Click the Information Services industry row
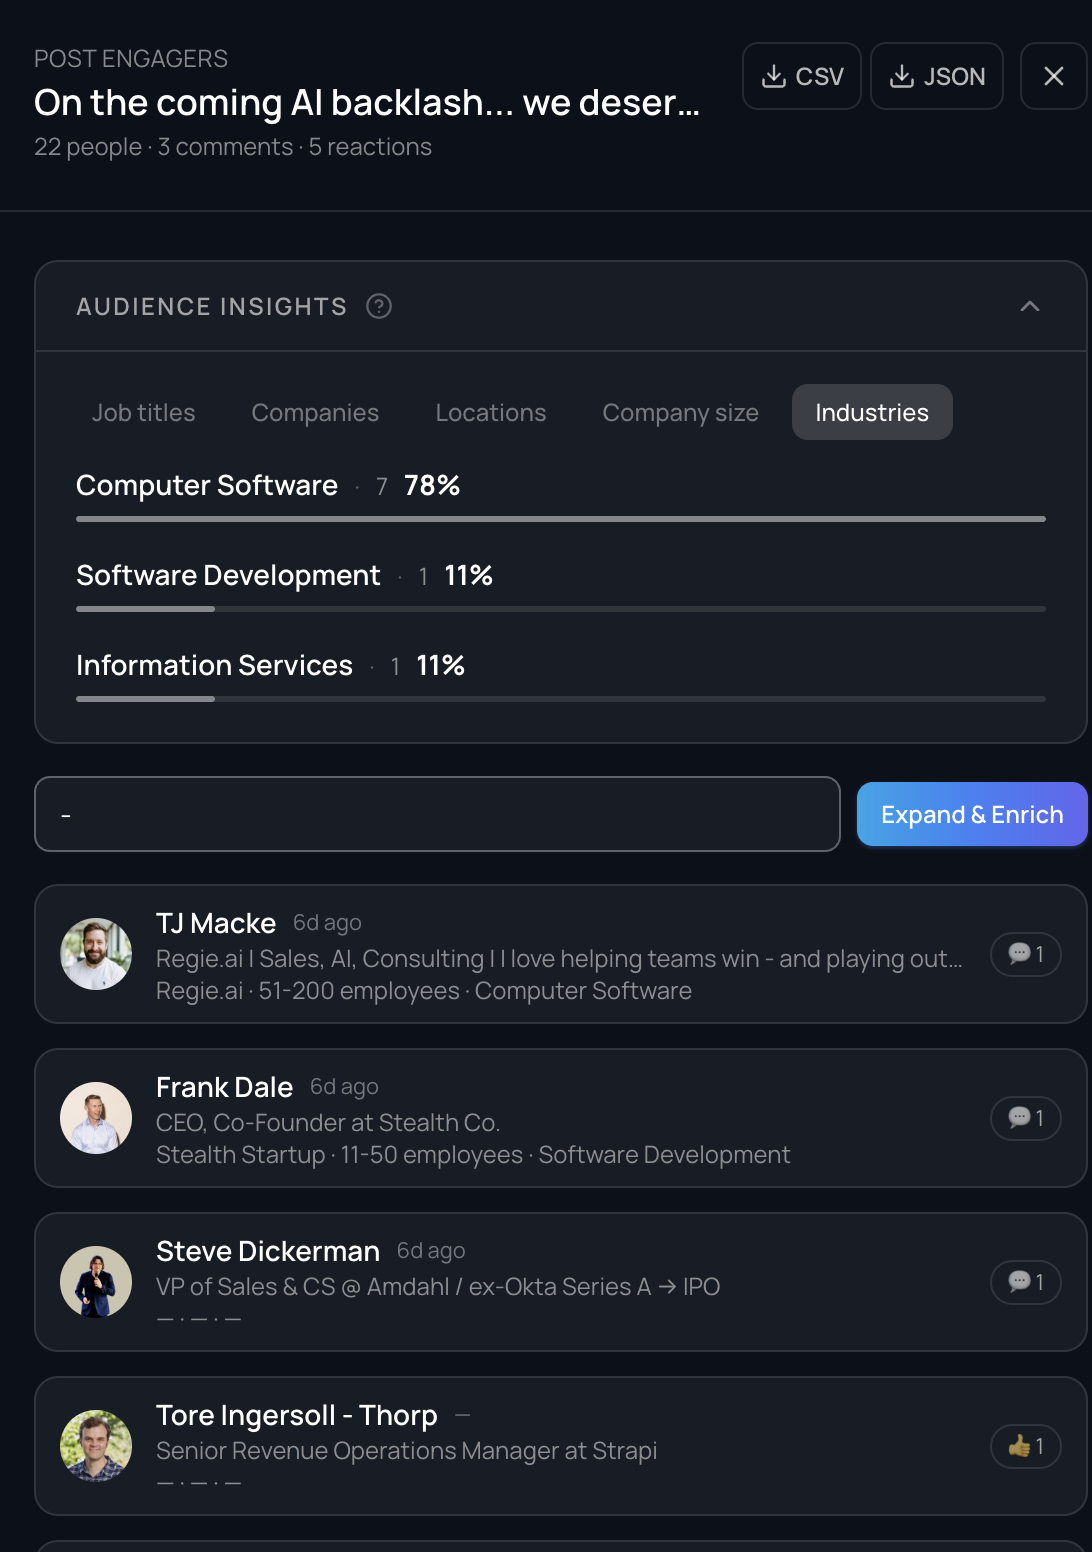The image size is (1092, 1552). [x=561, y=676]
